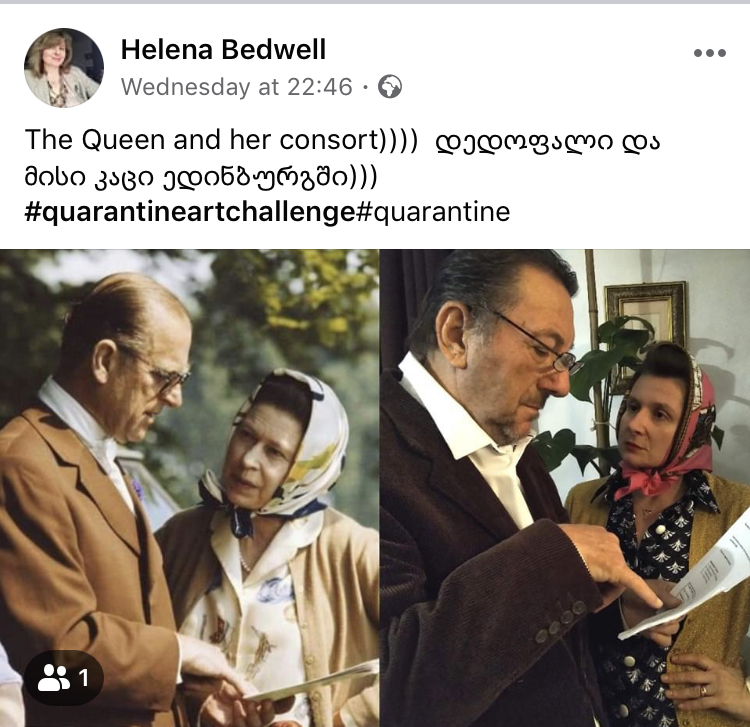This screenshot has height=727, width=750.
Task: Click the public globe privacy icon
Action: coord(390,87)
